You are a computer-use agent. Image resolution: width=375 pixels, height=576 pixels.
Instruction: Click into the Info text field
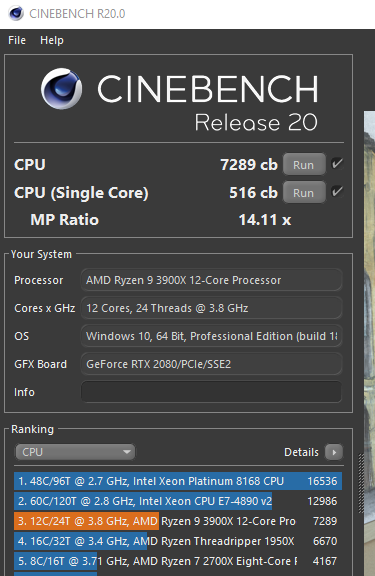coord(211,392)
